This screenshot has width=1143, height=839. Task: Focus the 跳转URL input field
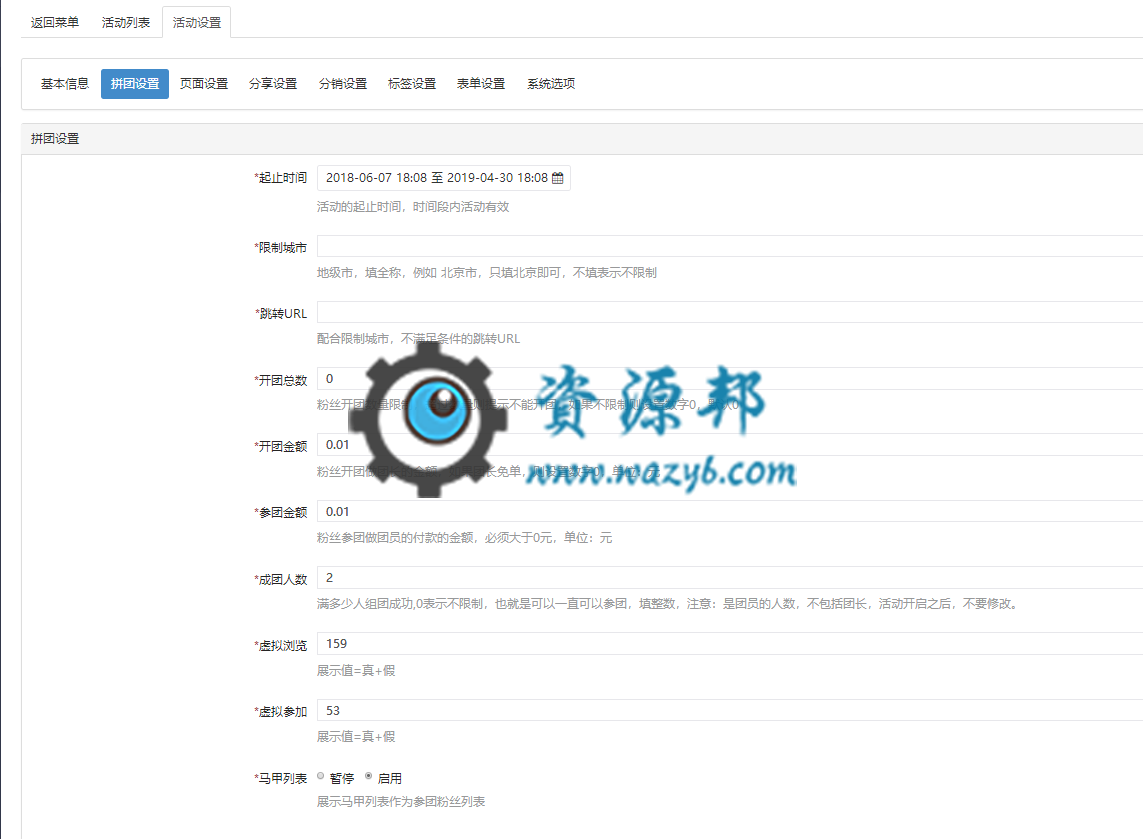point(730,312)
